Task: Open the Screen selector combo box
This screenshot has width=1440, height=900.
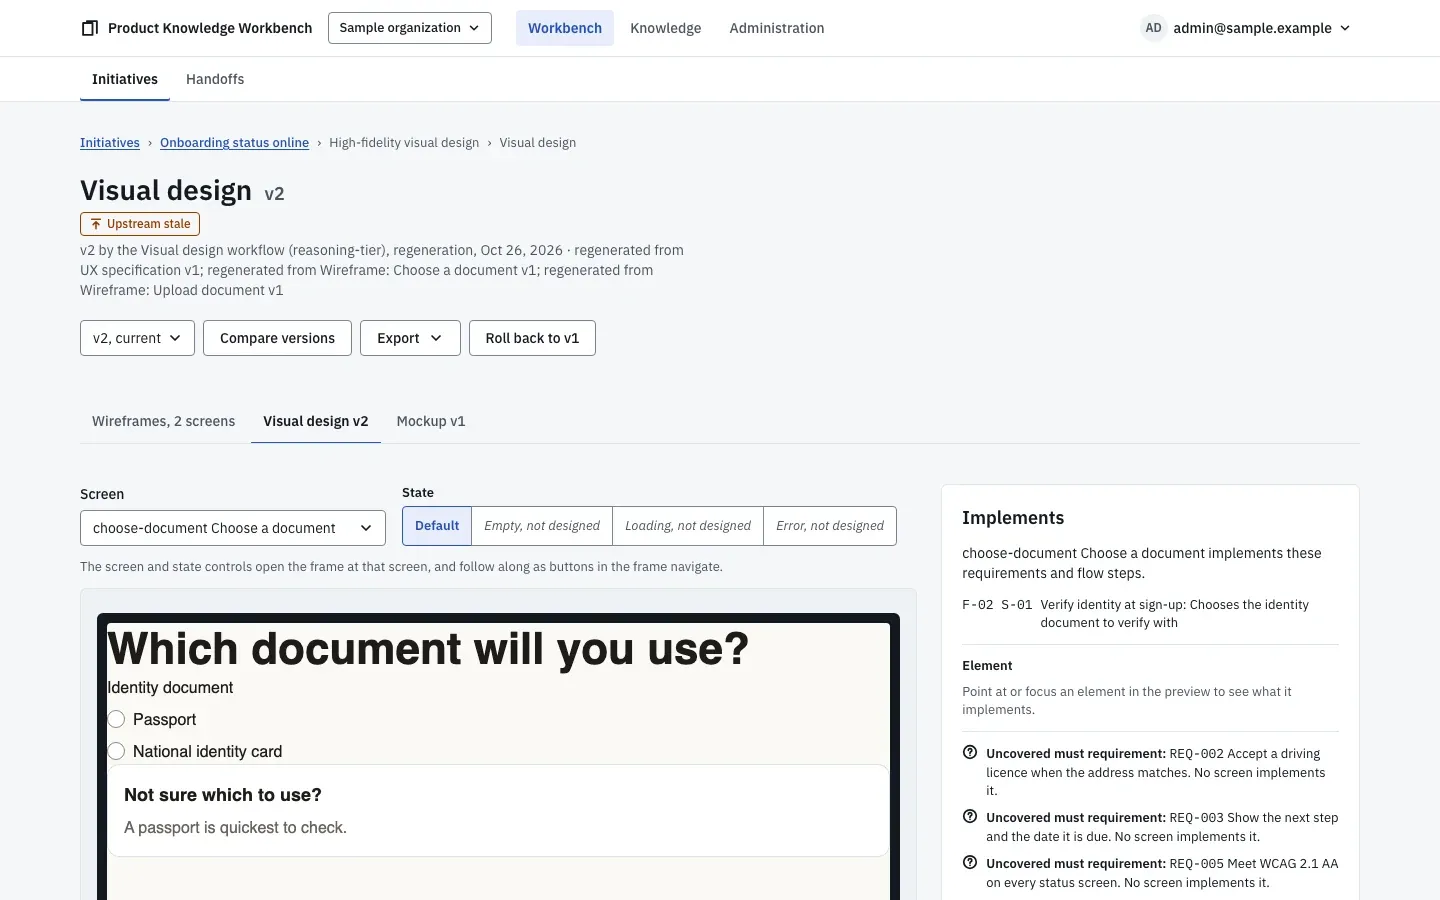Action: coord(233,528)
